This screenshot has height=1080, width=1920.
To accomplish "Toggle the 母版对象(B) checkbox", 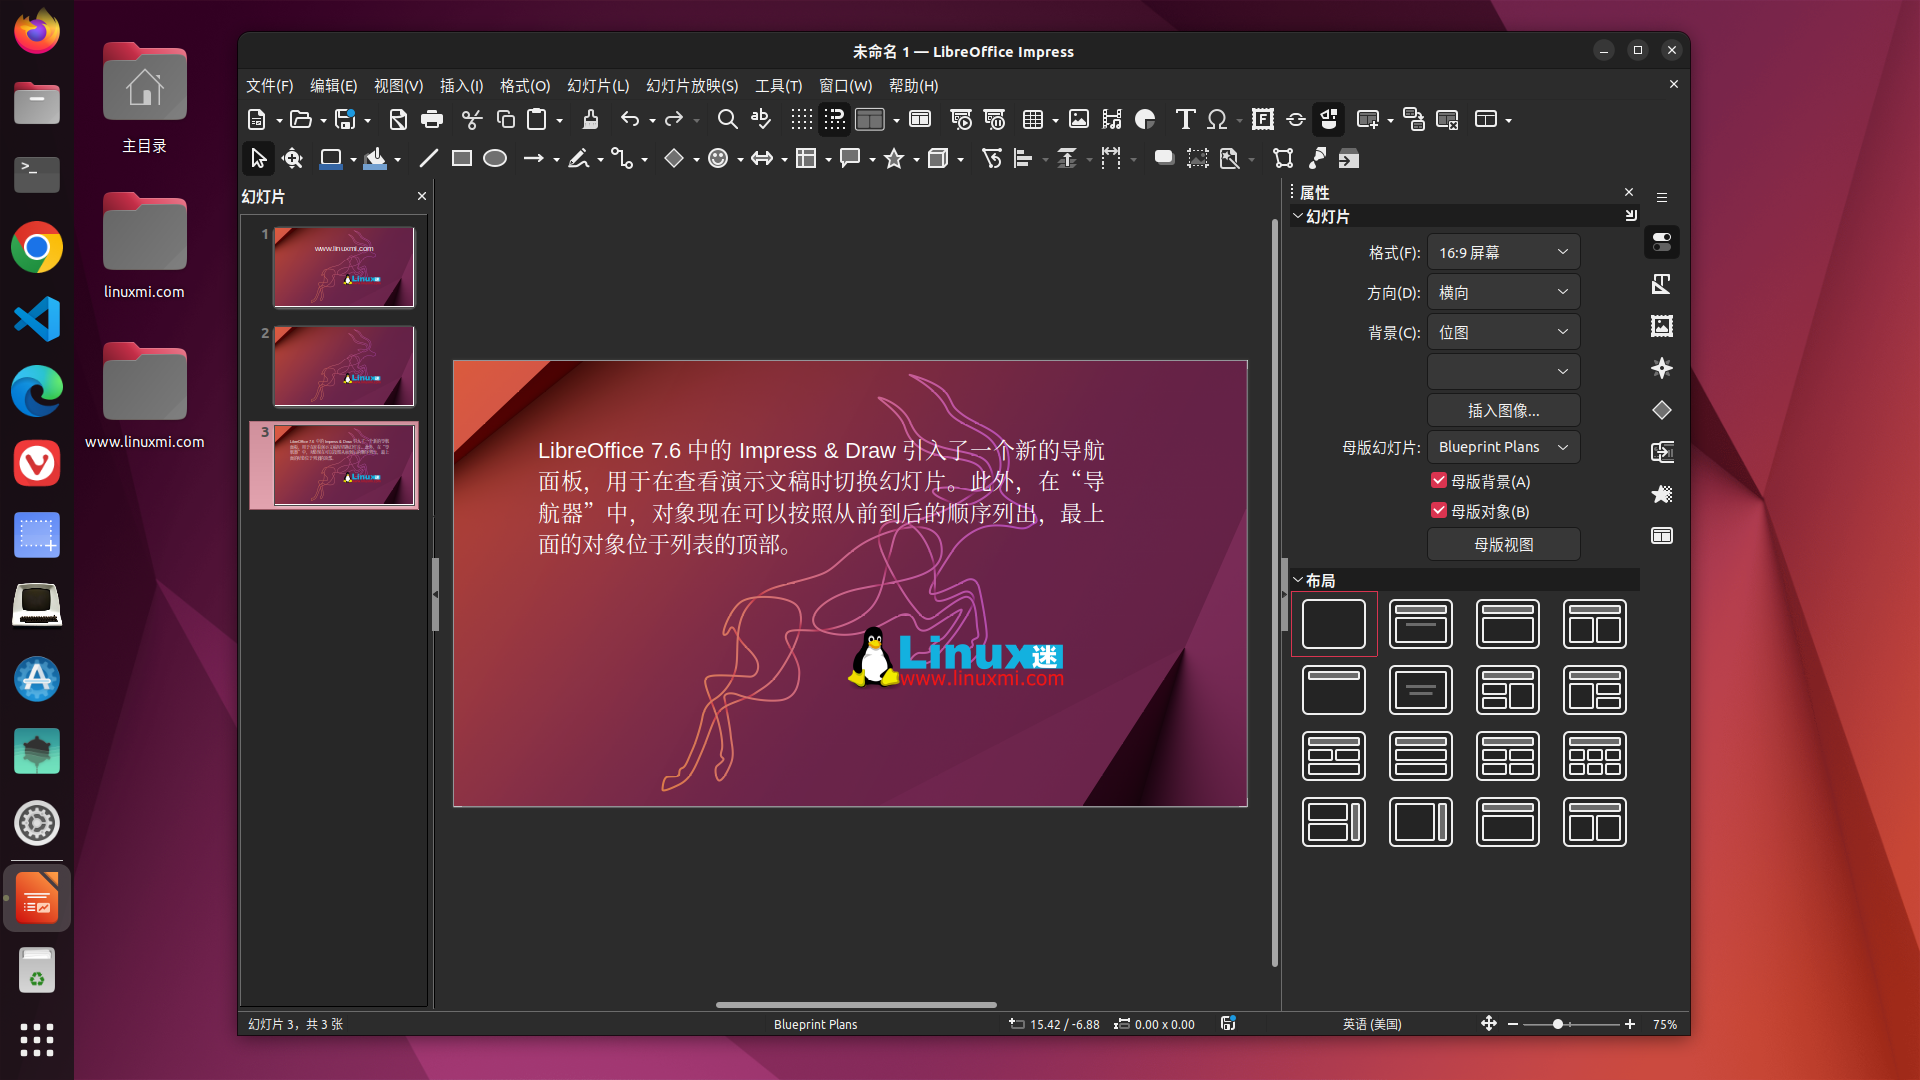I will (x=1439, y=511).
